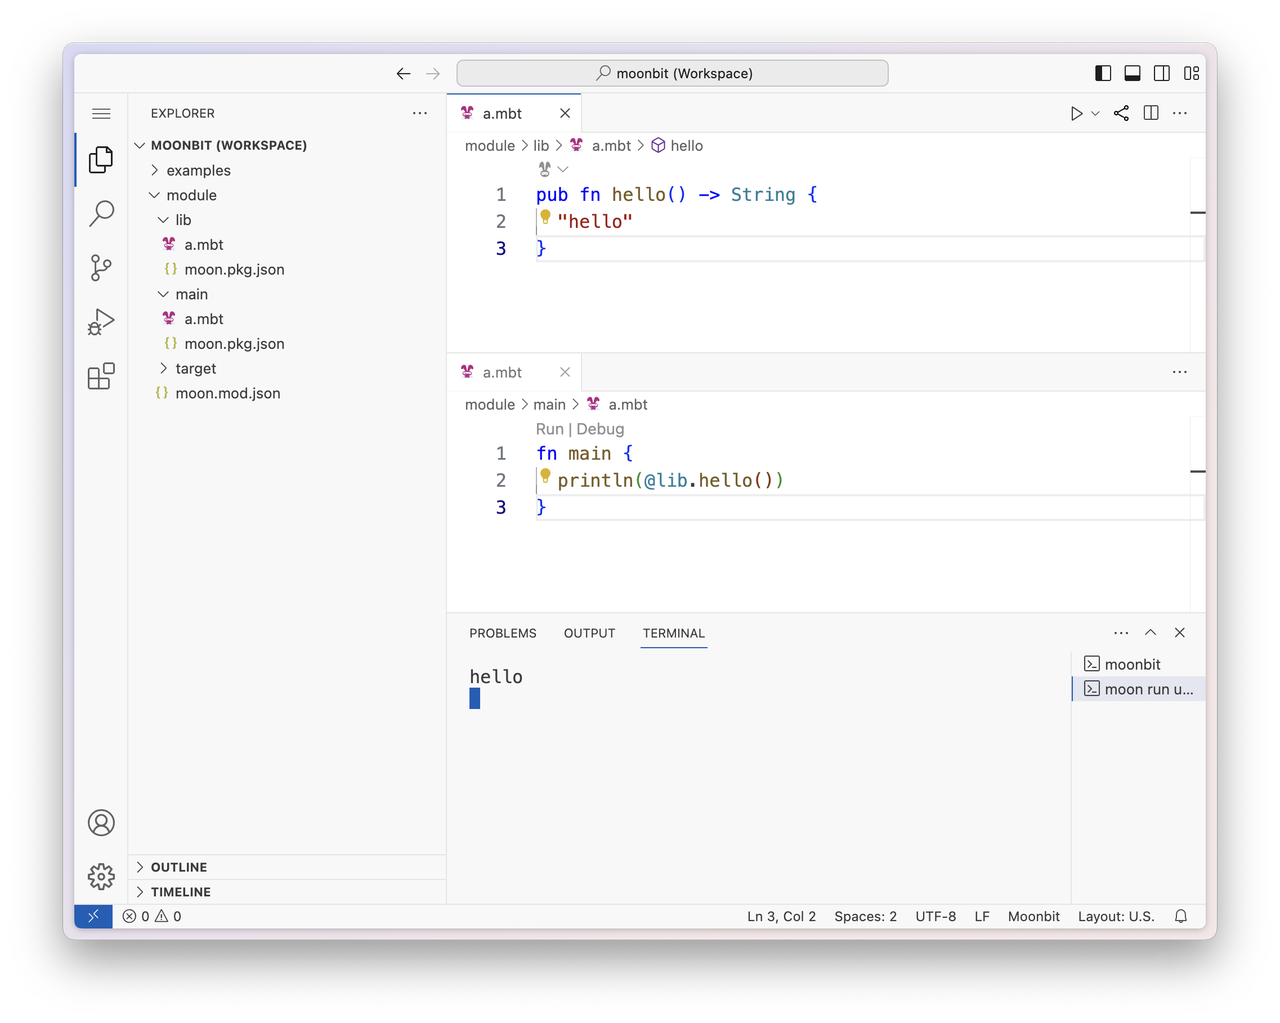Viewport: 1280px width, 1023px height.
Task: Click the Split Editor Right icon
Action: point(1151,114)
